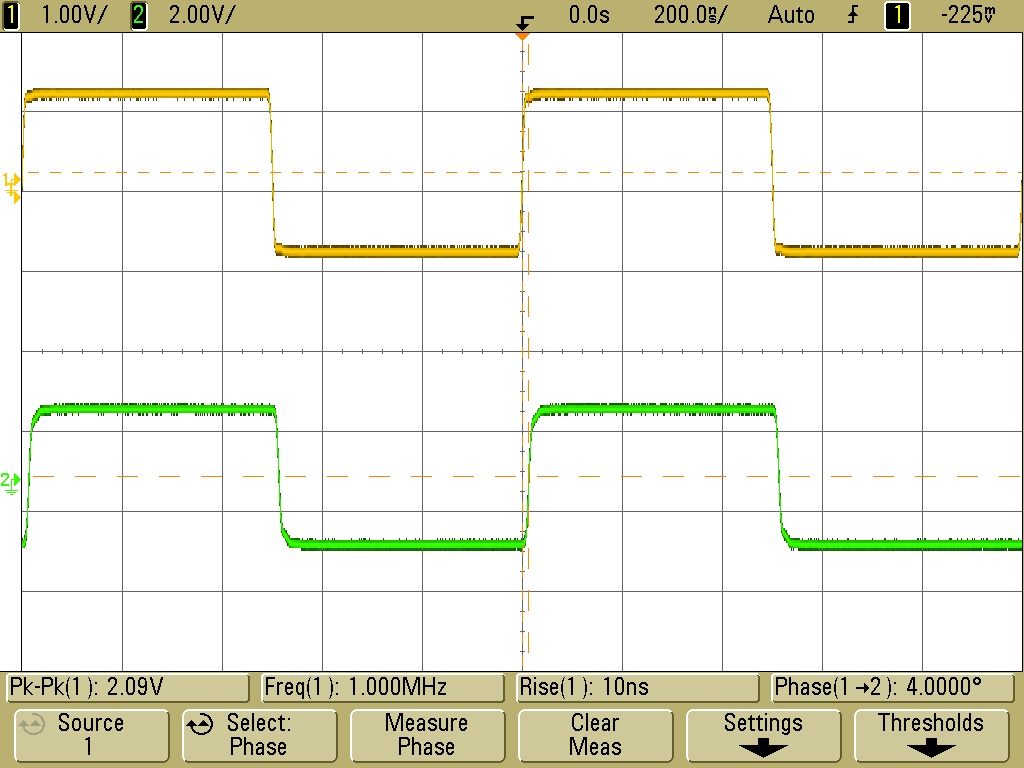
Task: Click the -225mV trigger level readout
Action: click(968, 15)
